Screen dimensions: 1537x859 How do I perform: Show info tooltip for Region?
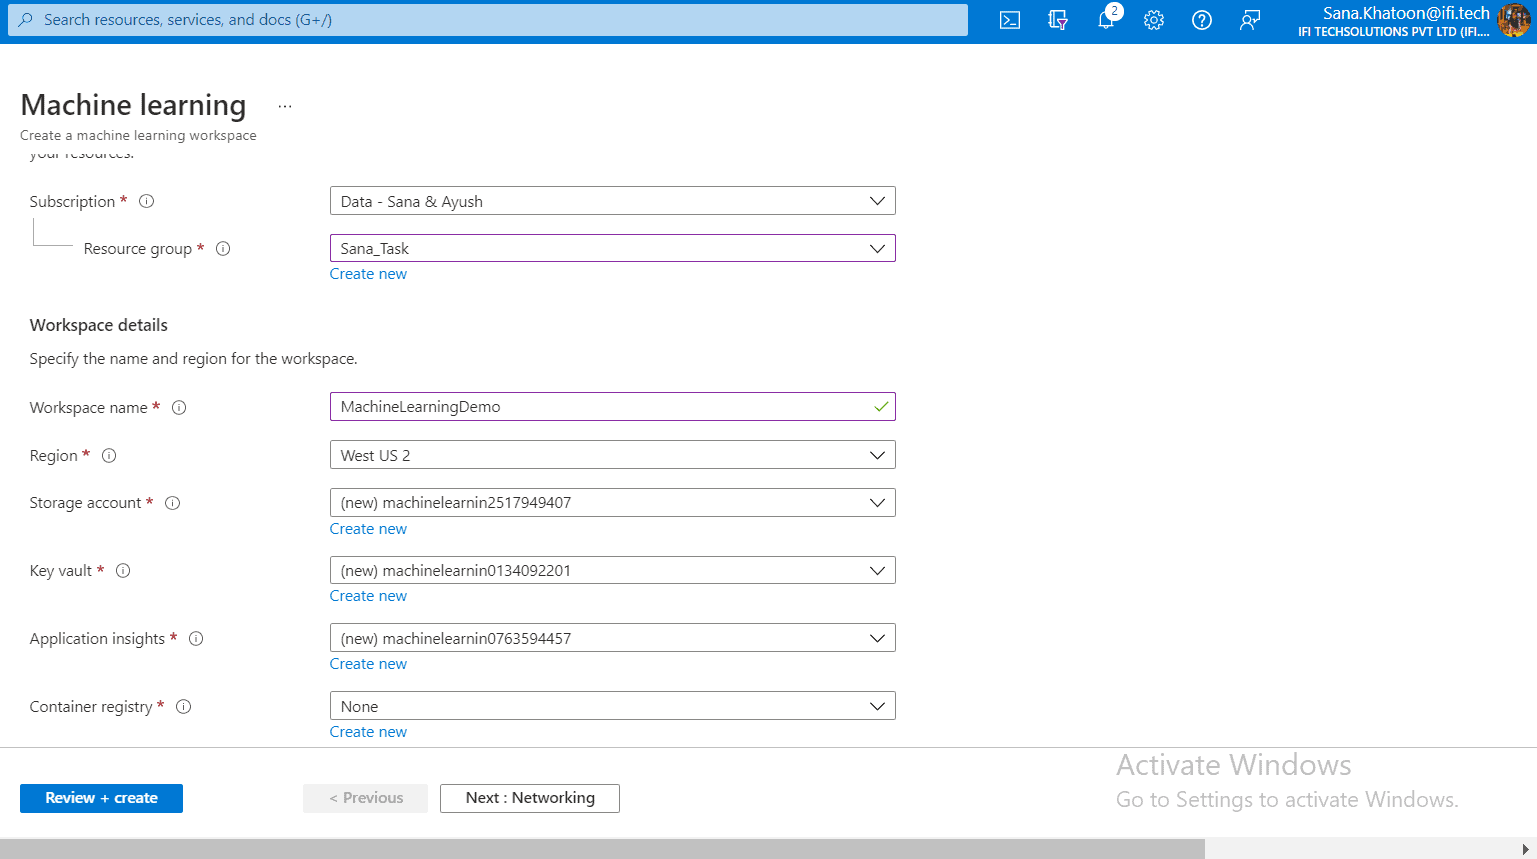point(109,456)
